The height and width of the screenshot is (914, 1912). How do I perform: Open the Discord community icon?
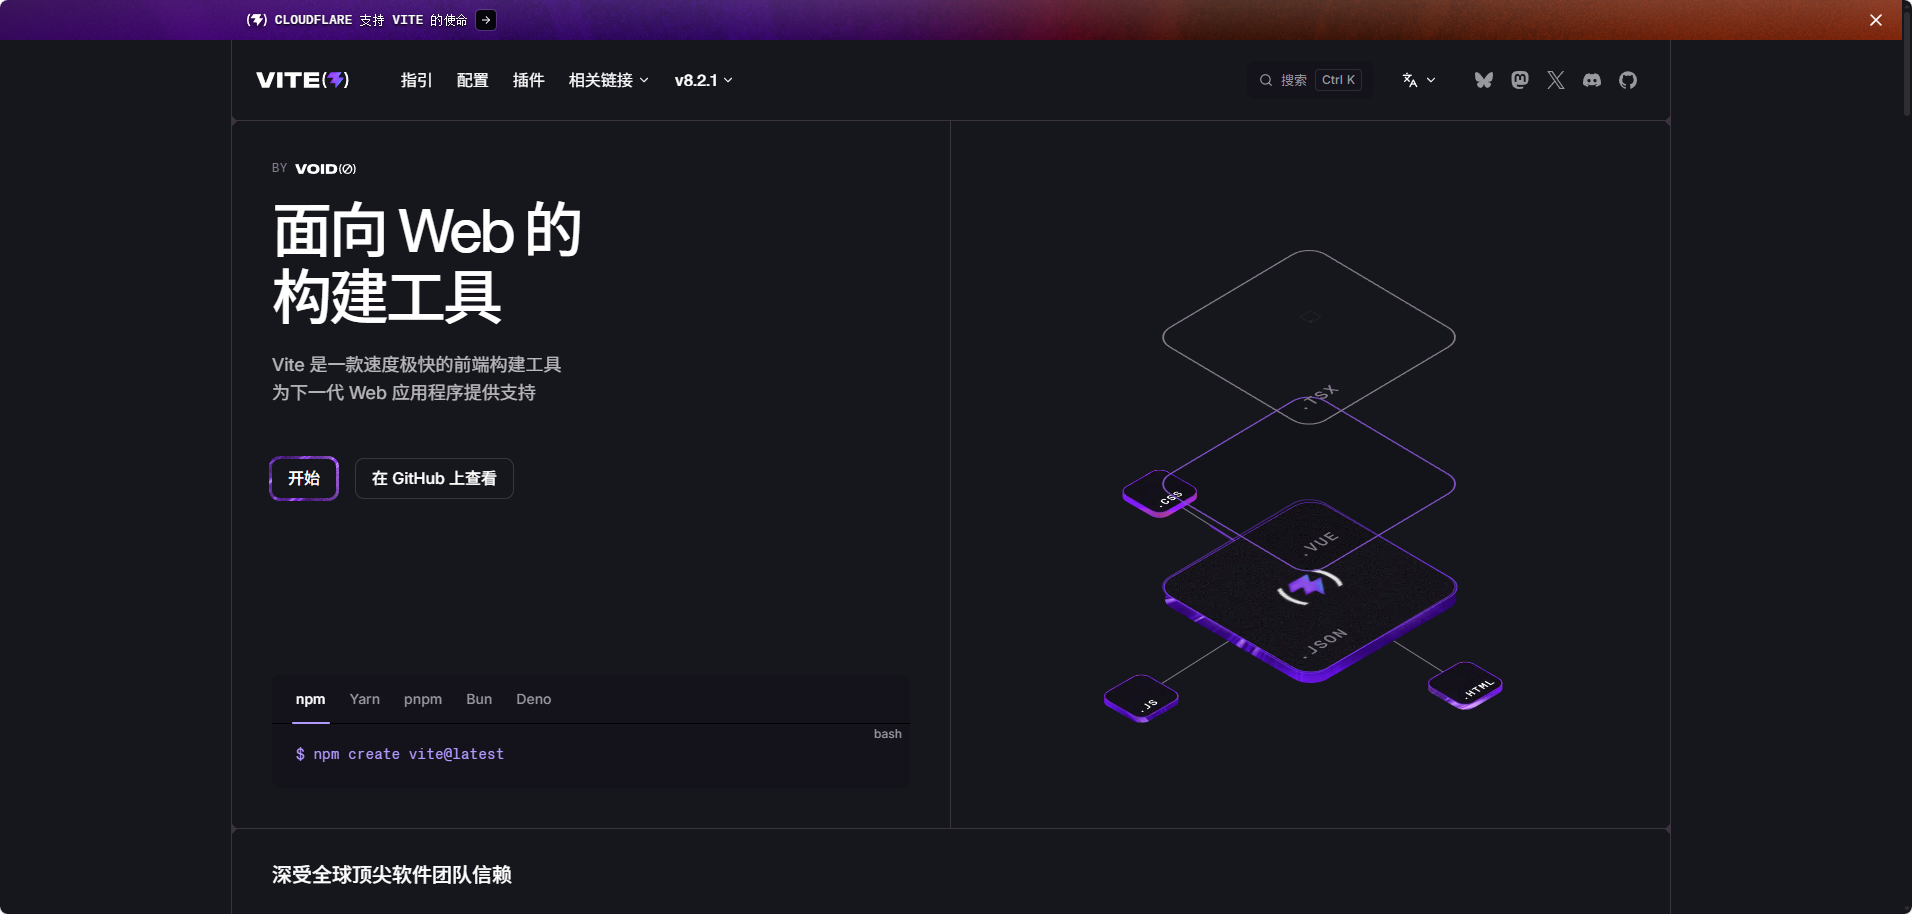(1592, 80)
